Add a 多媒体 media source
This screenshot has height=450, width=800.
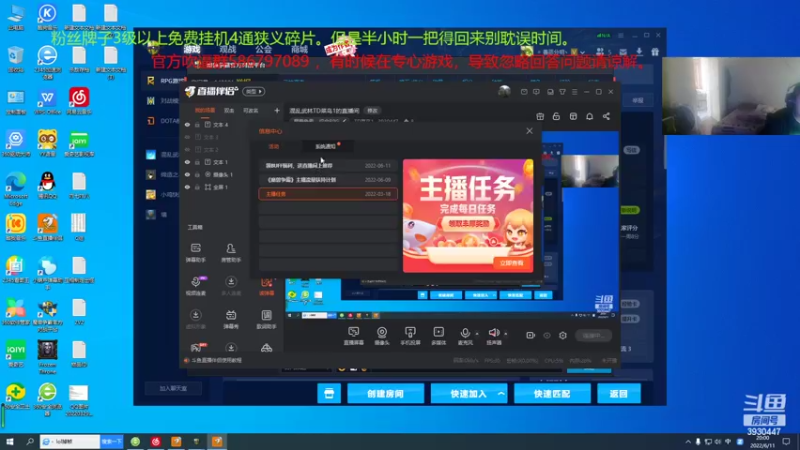click(x=438, y=336)
